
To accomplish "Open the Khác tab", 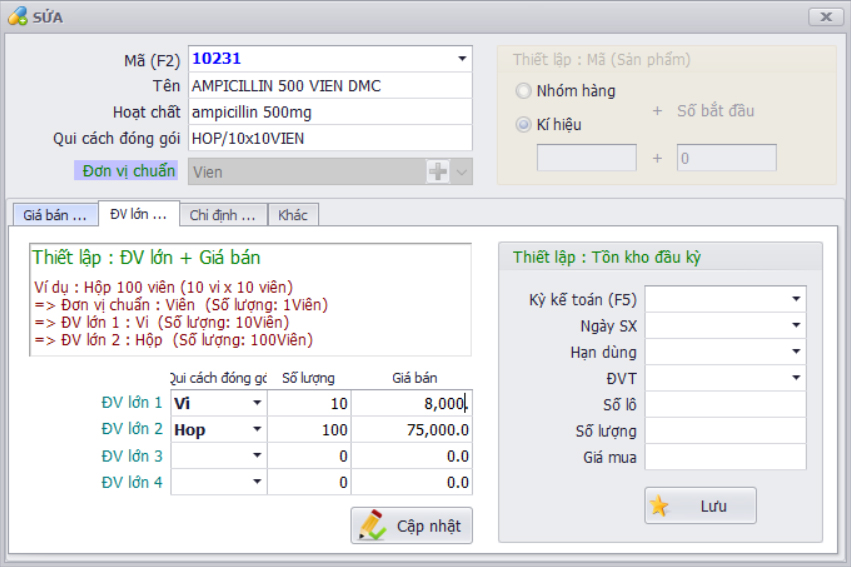I will [x=293, y=215].
